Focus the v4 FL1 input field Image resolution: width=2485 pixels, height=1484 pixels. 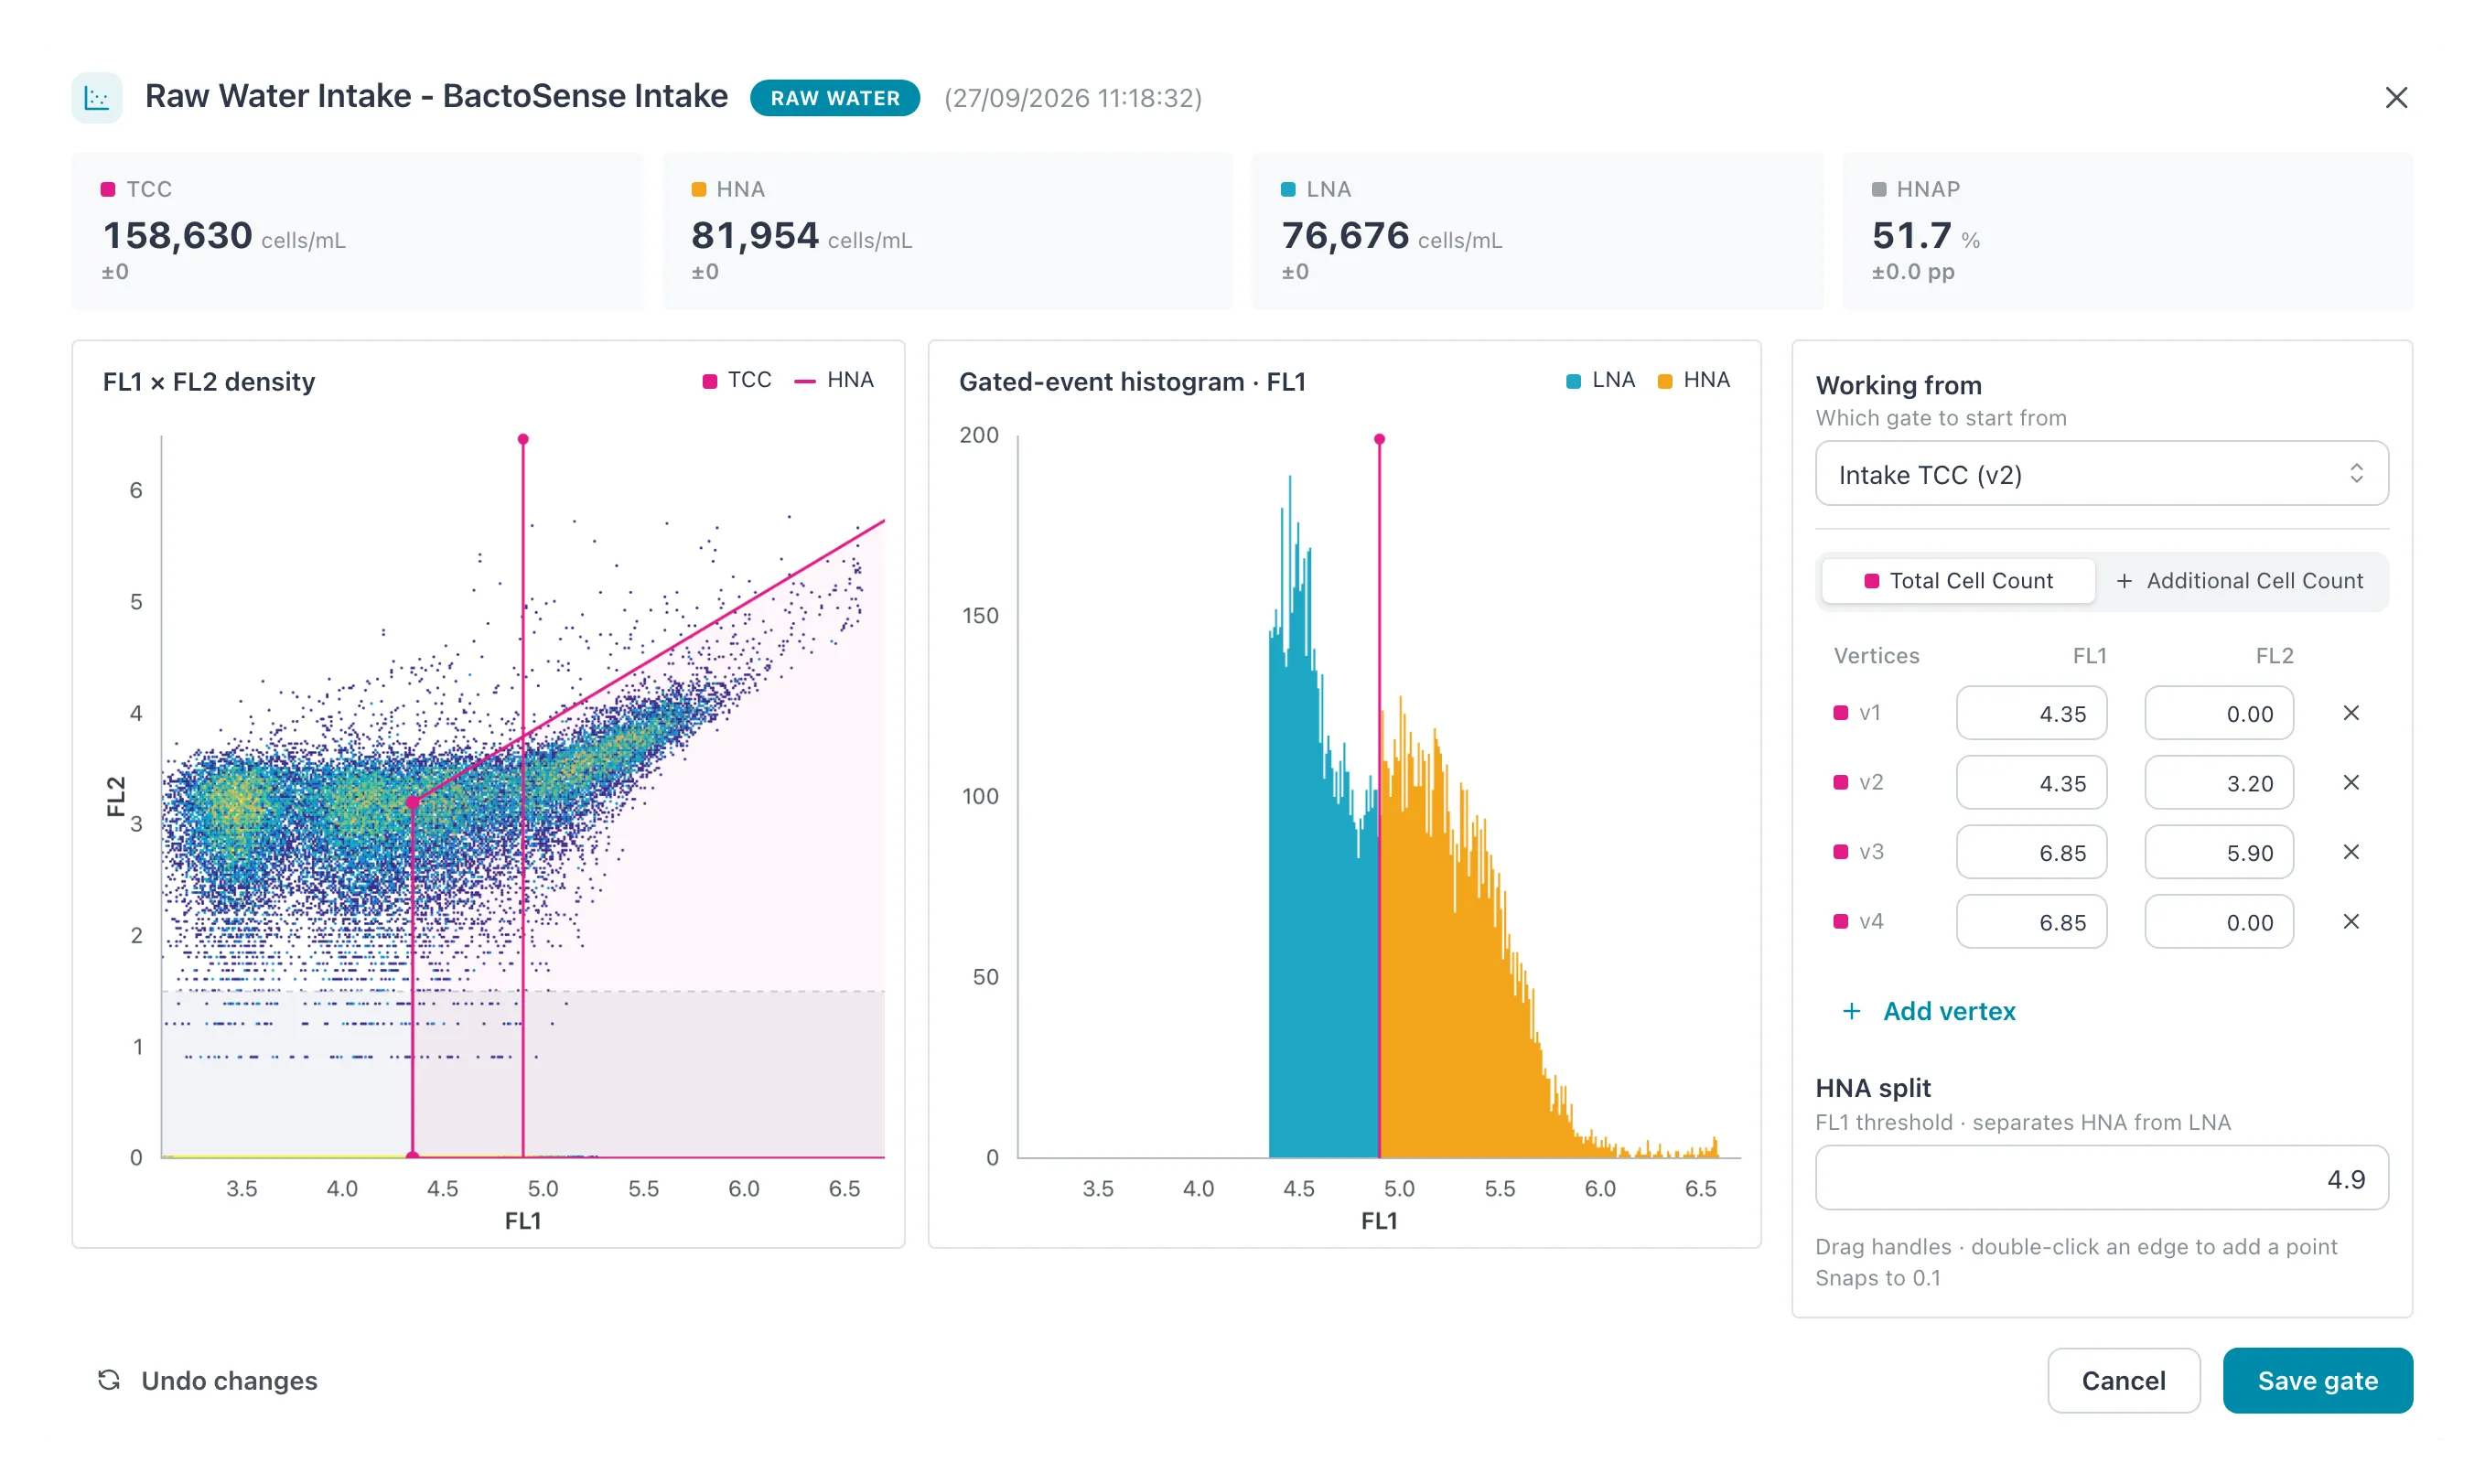click(2031, 922)
